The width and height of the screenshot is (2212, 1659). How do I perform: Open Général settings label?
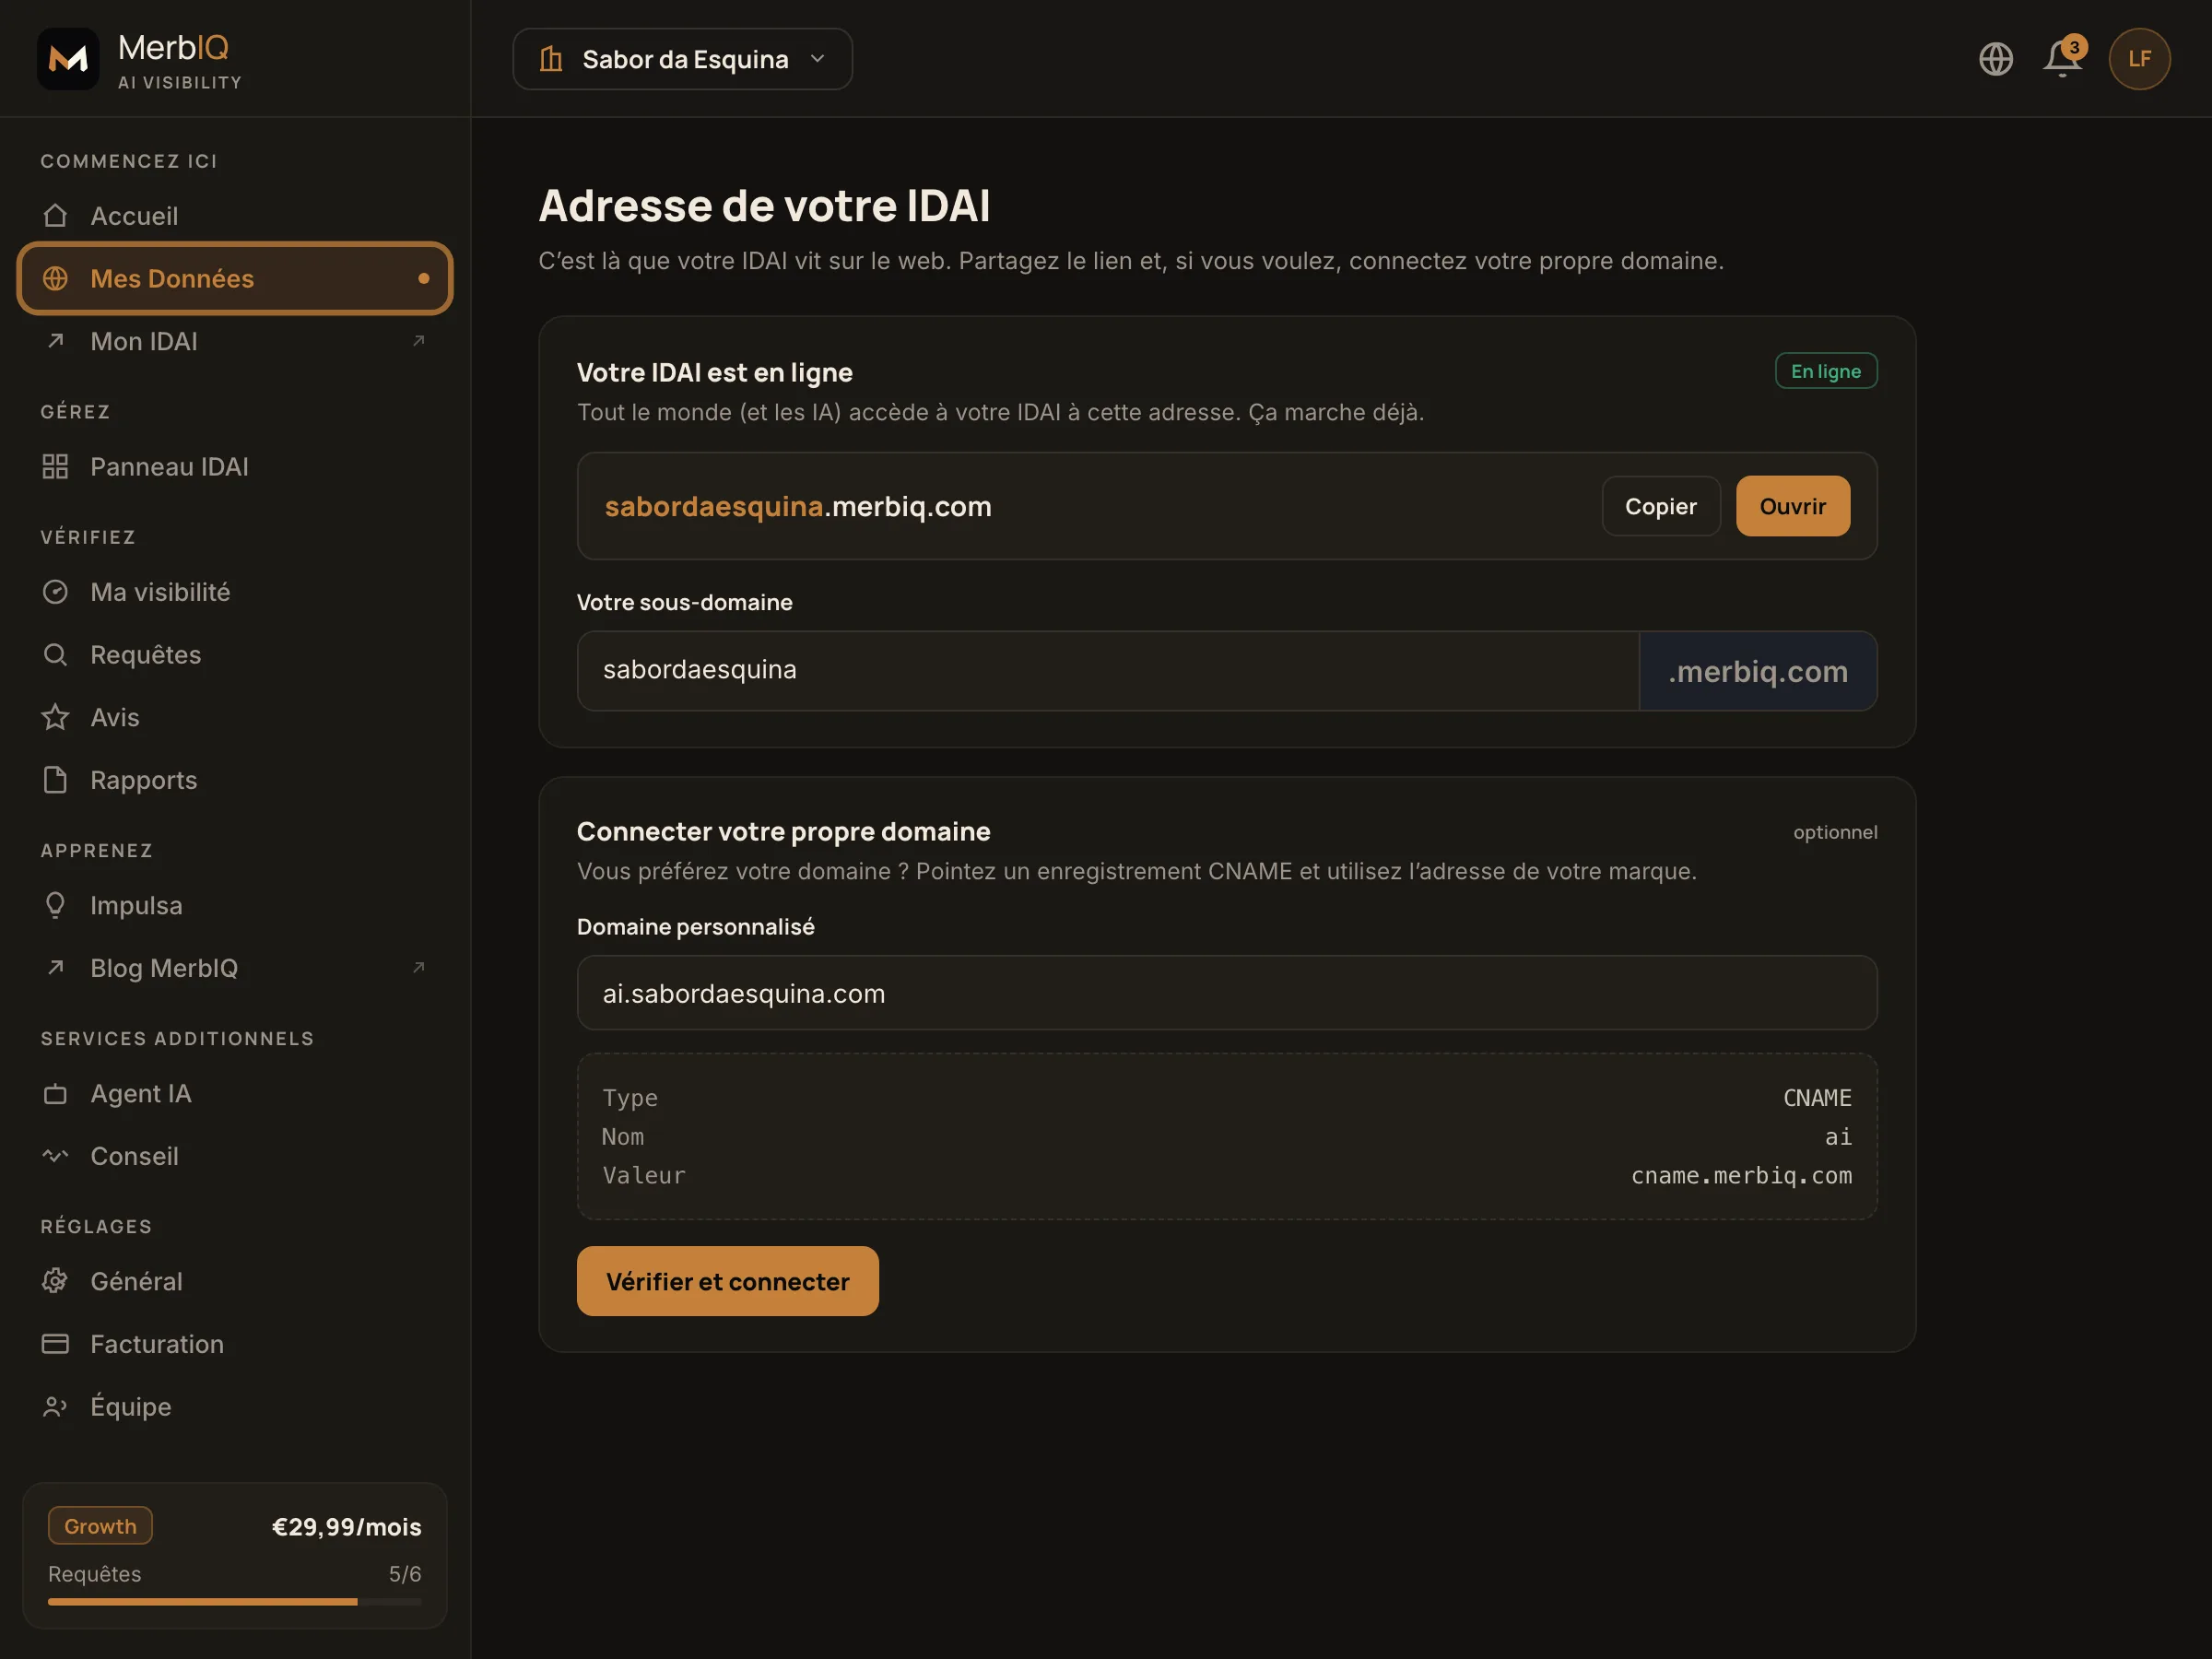(137, 1281)
